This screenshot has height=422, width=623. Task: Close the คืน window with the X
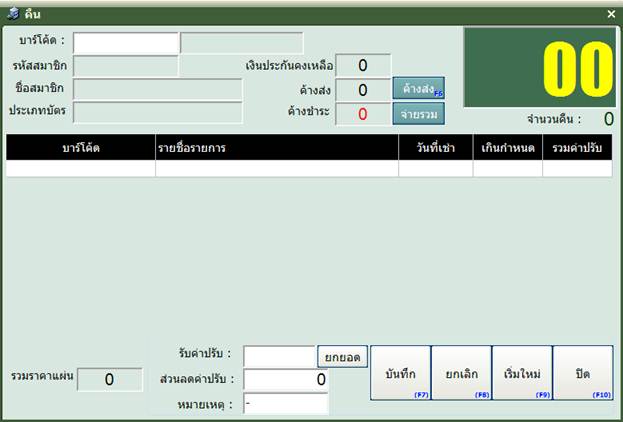[x=611, y=14]
